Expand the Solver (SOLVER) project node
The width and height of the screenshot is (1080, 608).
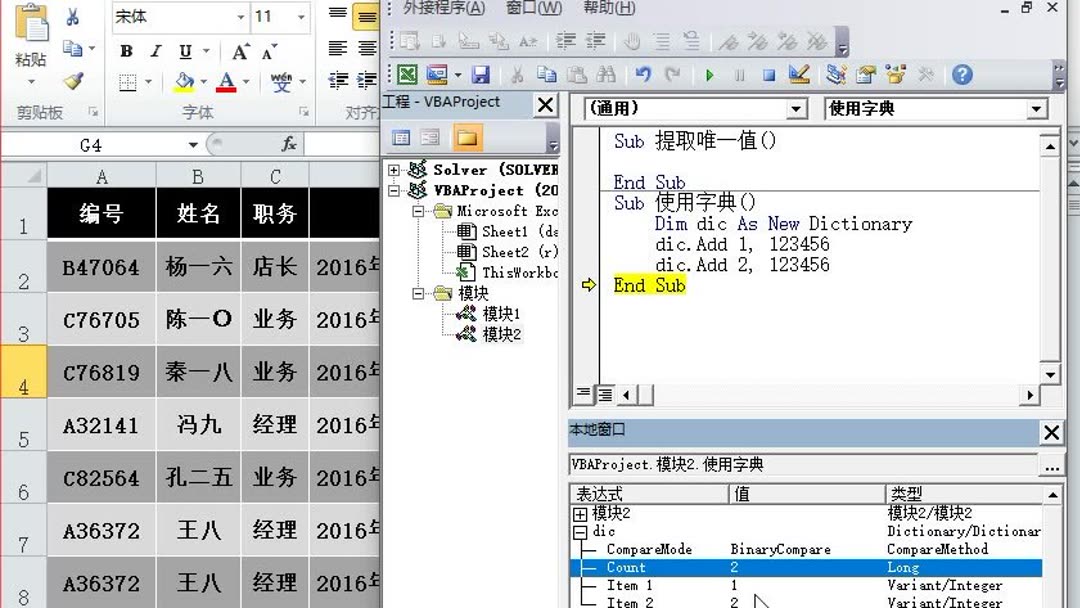393,169
